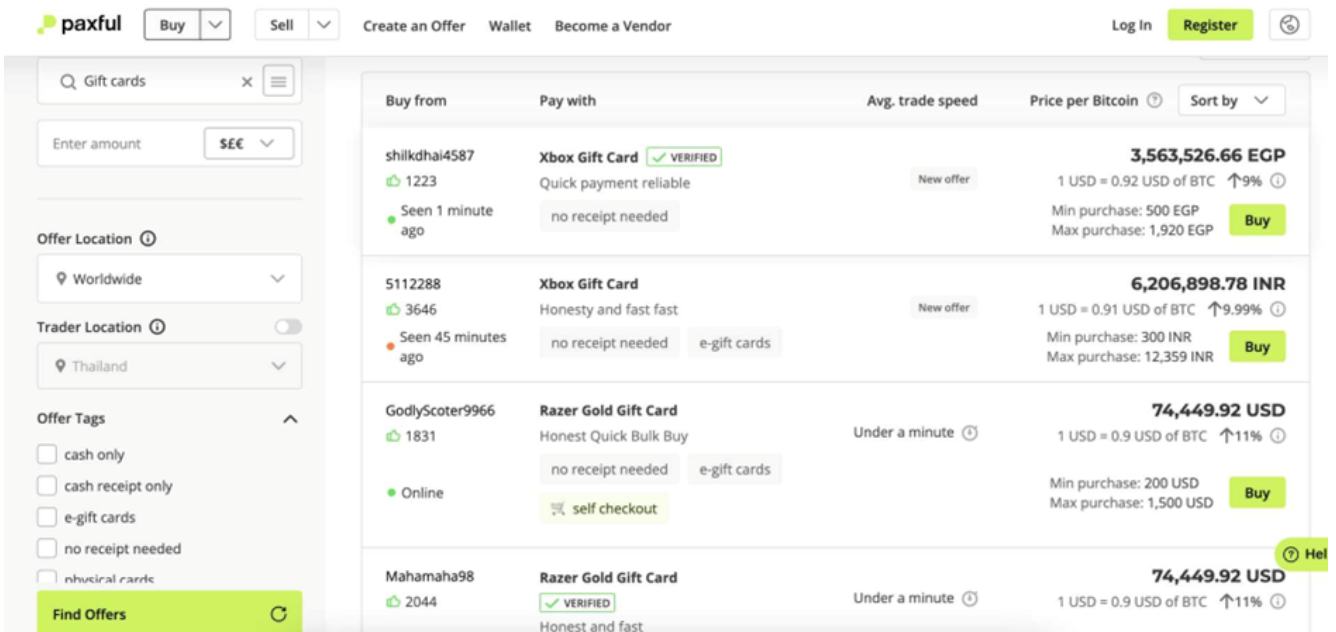
Task: Click e-gift cards tag on 5112288's offer
Action: (735, 343)
